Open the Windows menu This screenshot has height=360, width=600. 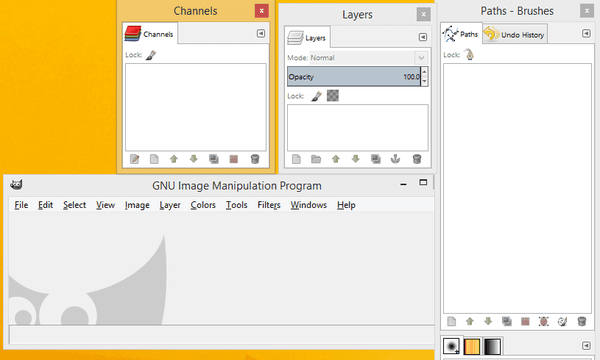[308, 205]
